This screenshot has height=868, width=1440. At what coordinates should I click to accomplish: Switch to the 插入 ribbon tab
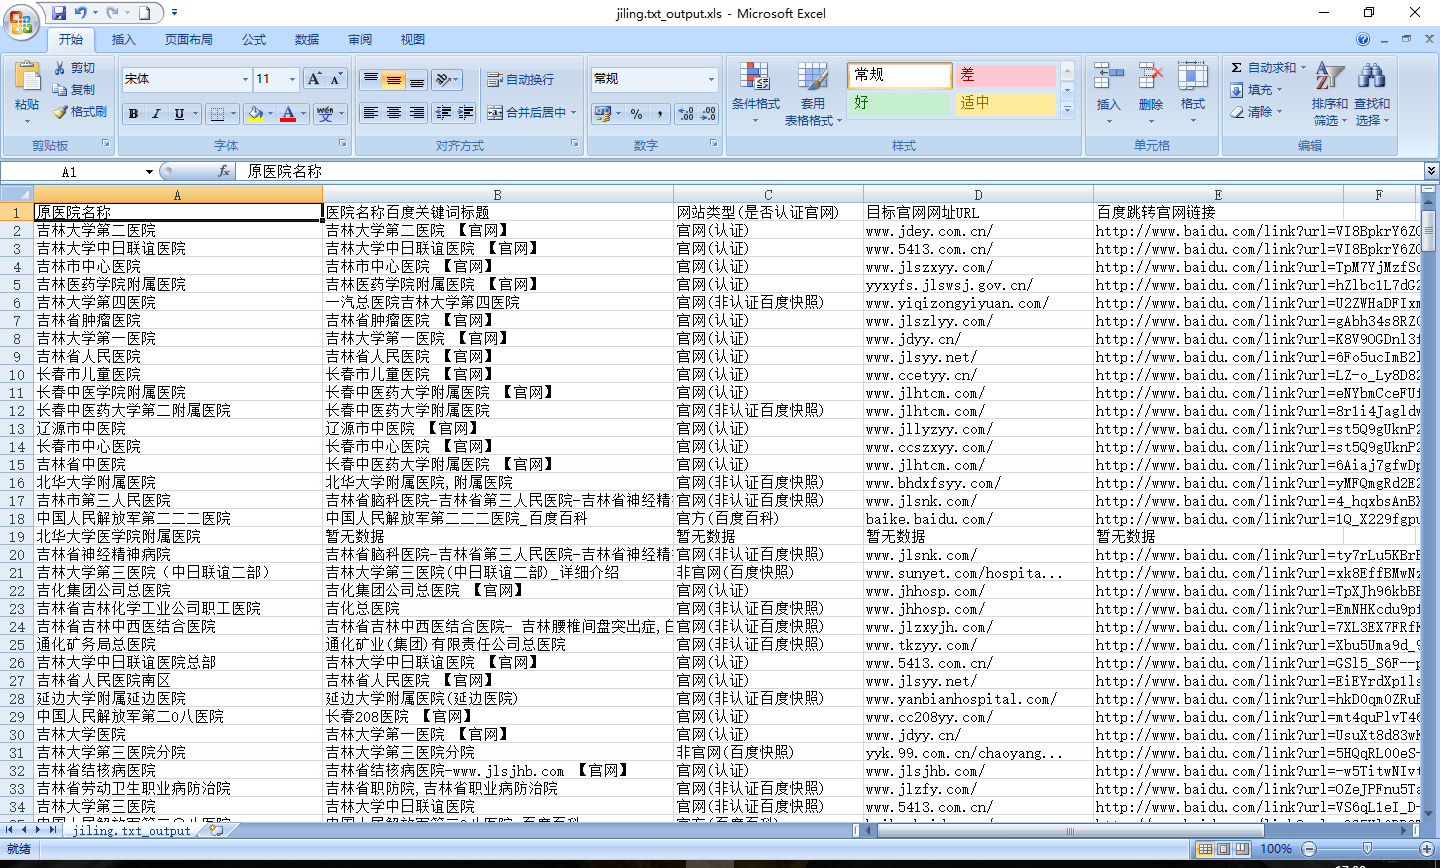tap(123, 40)
